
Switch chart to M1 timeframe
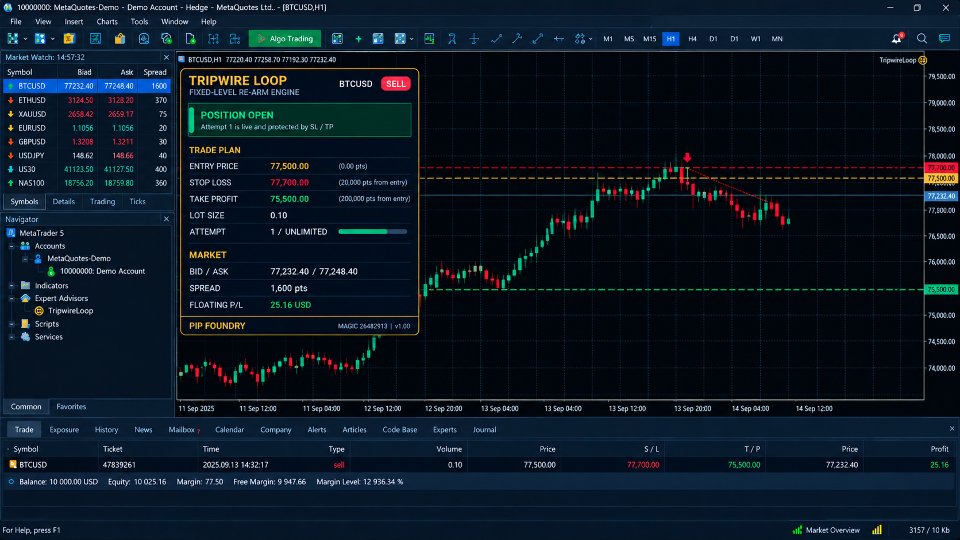click(608, 39)
